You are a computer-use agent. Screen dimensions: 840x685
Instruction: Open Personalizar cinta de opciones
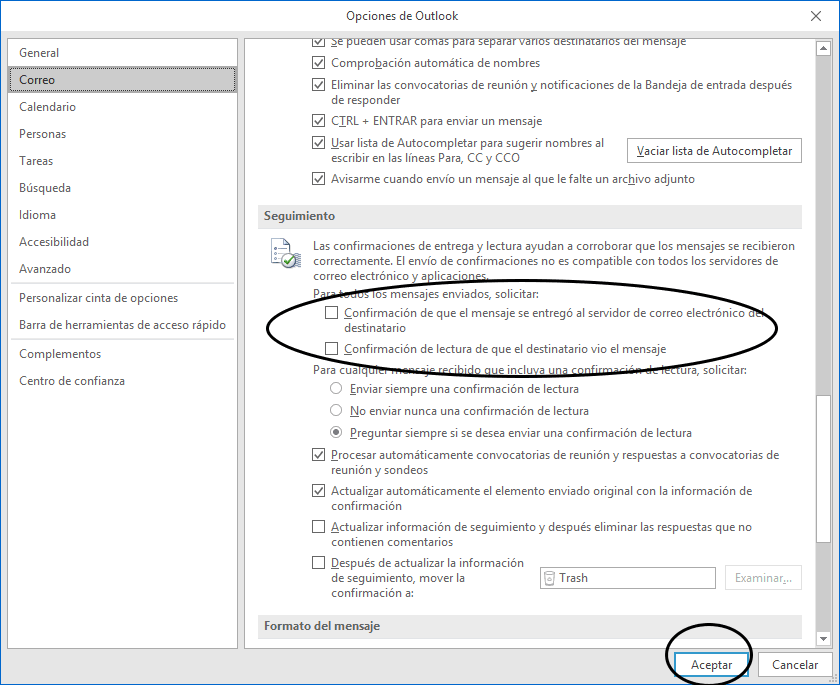122,298
